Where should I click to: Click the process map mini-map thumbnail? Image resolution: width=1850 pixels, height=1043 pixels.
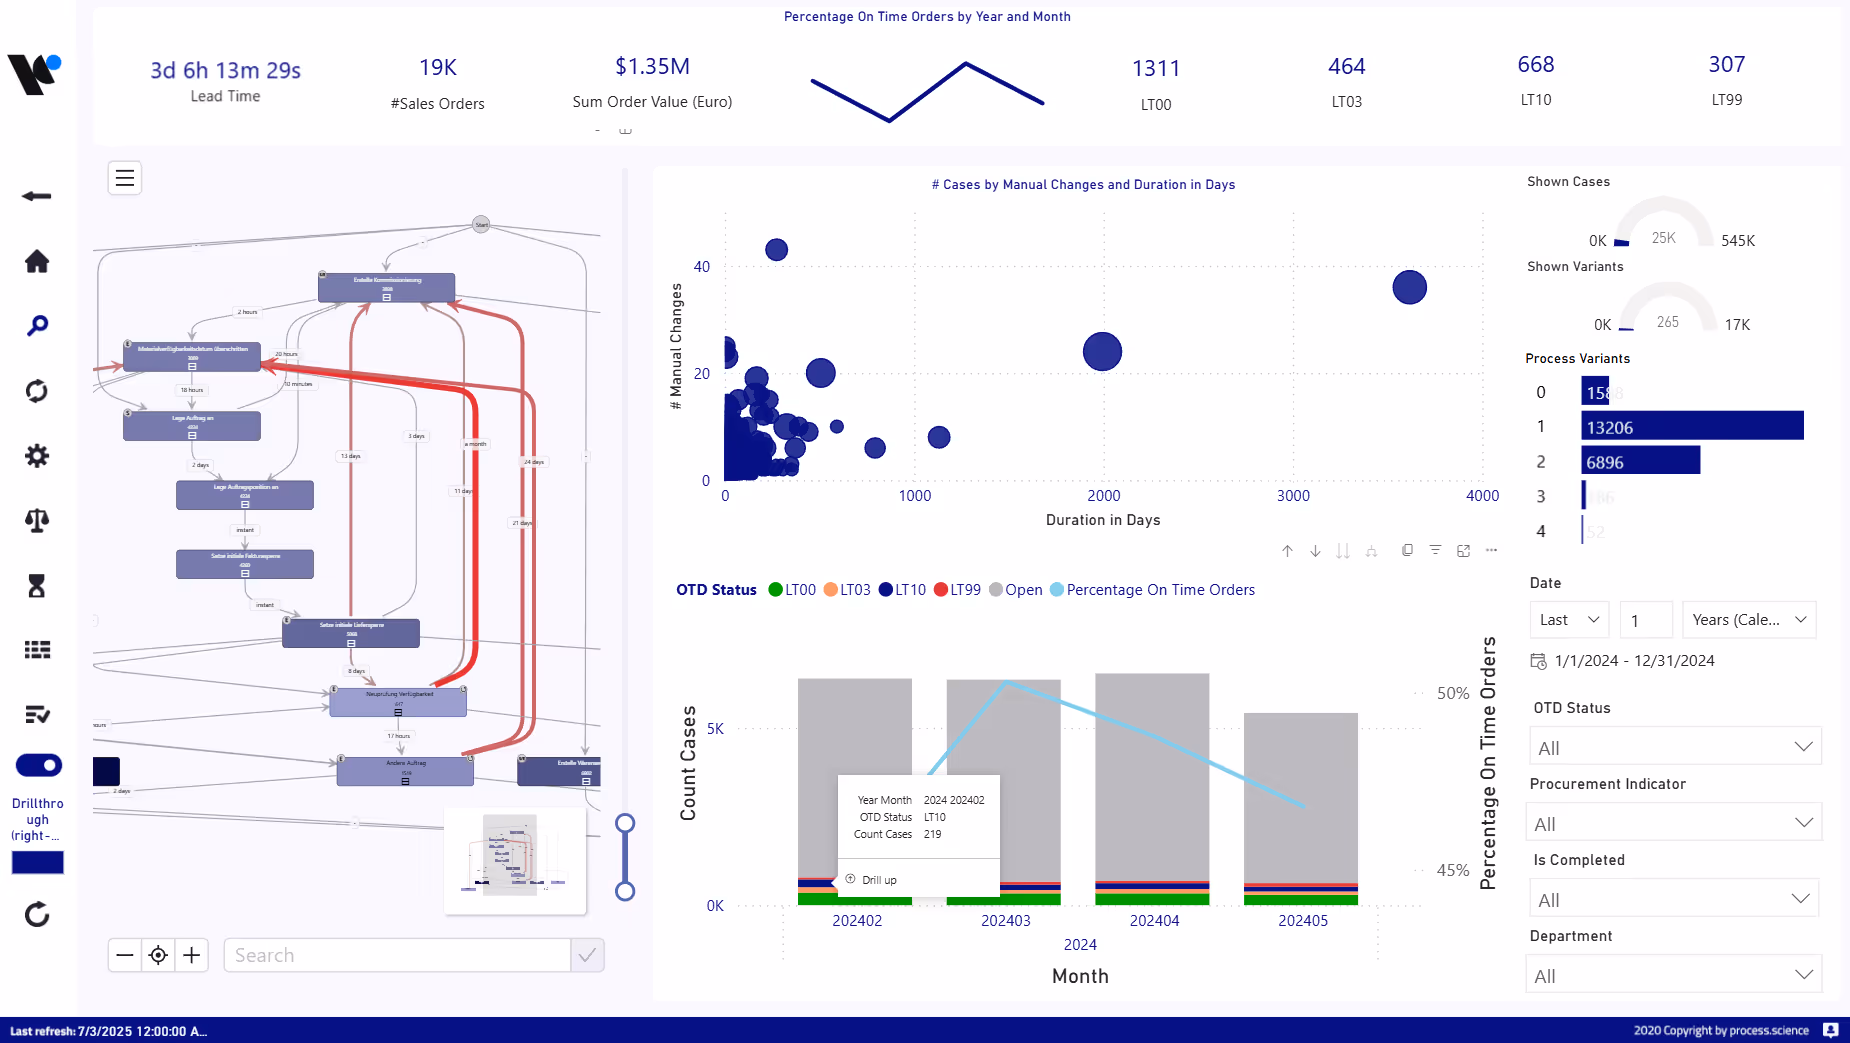(515, 858)
